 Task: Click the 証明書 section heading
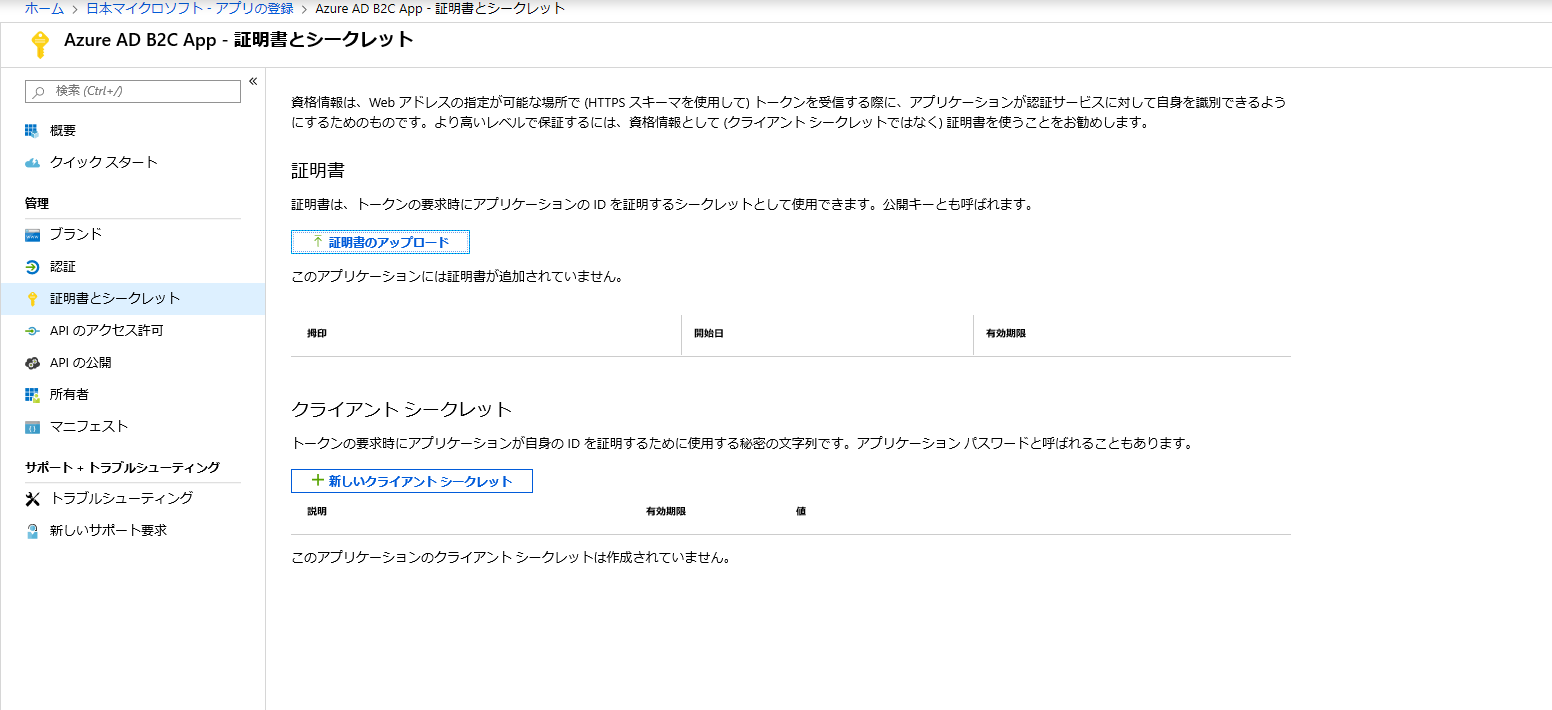(318, 171)
